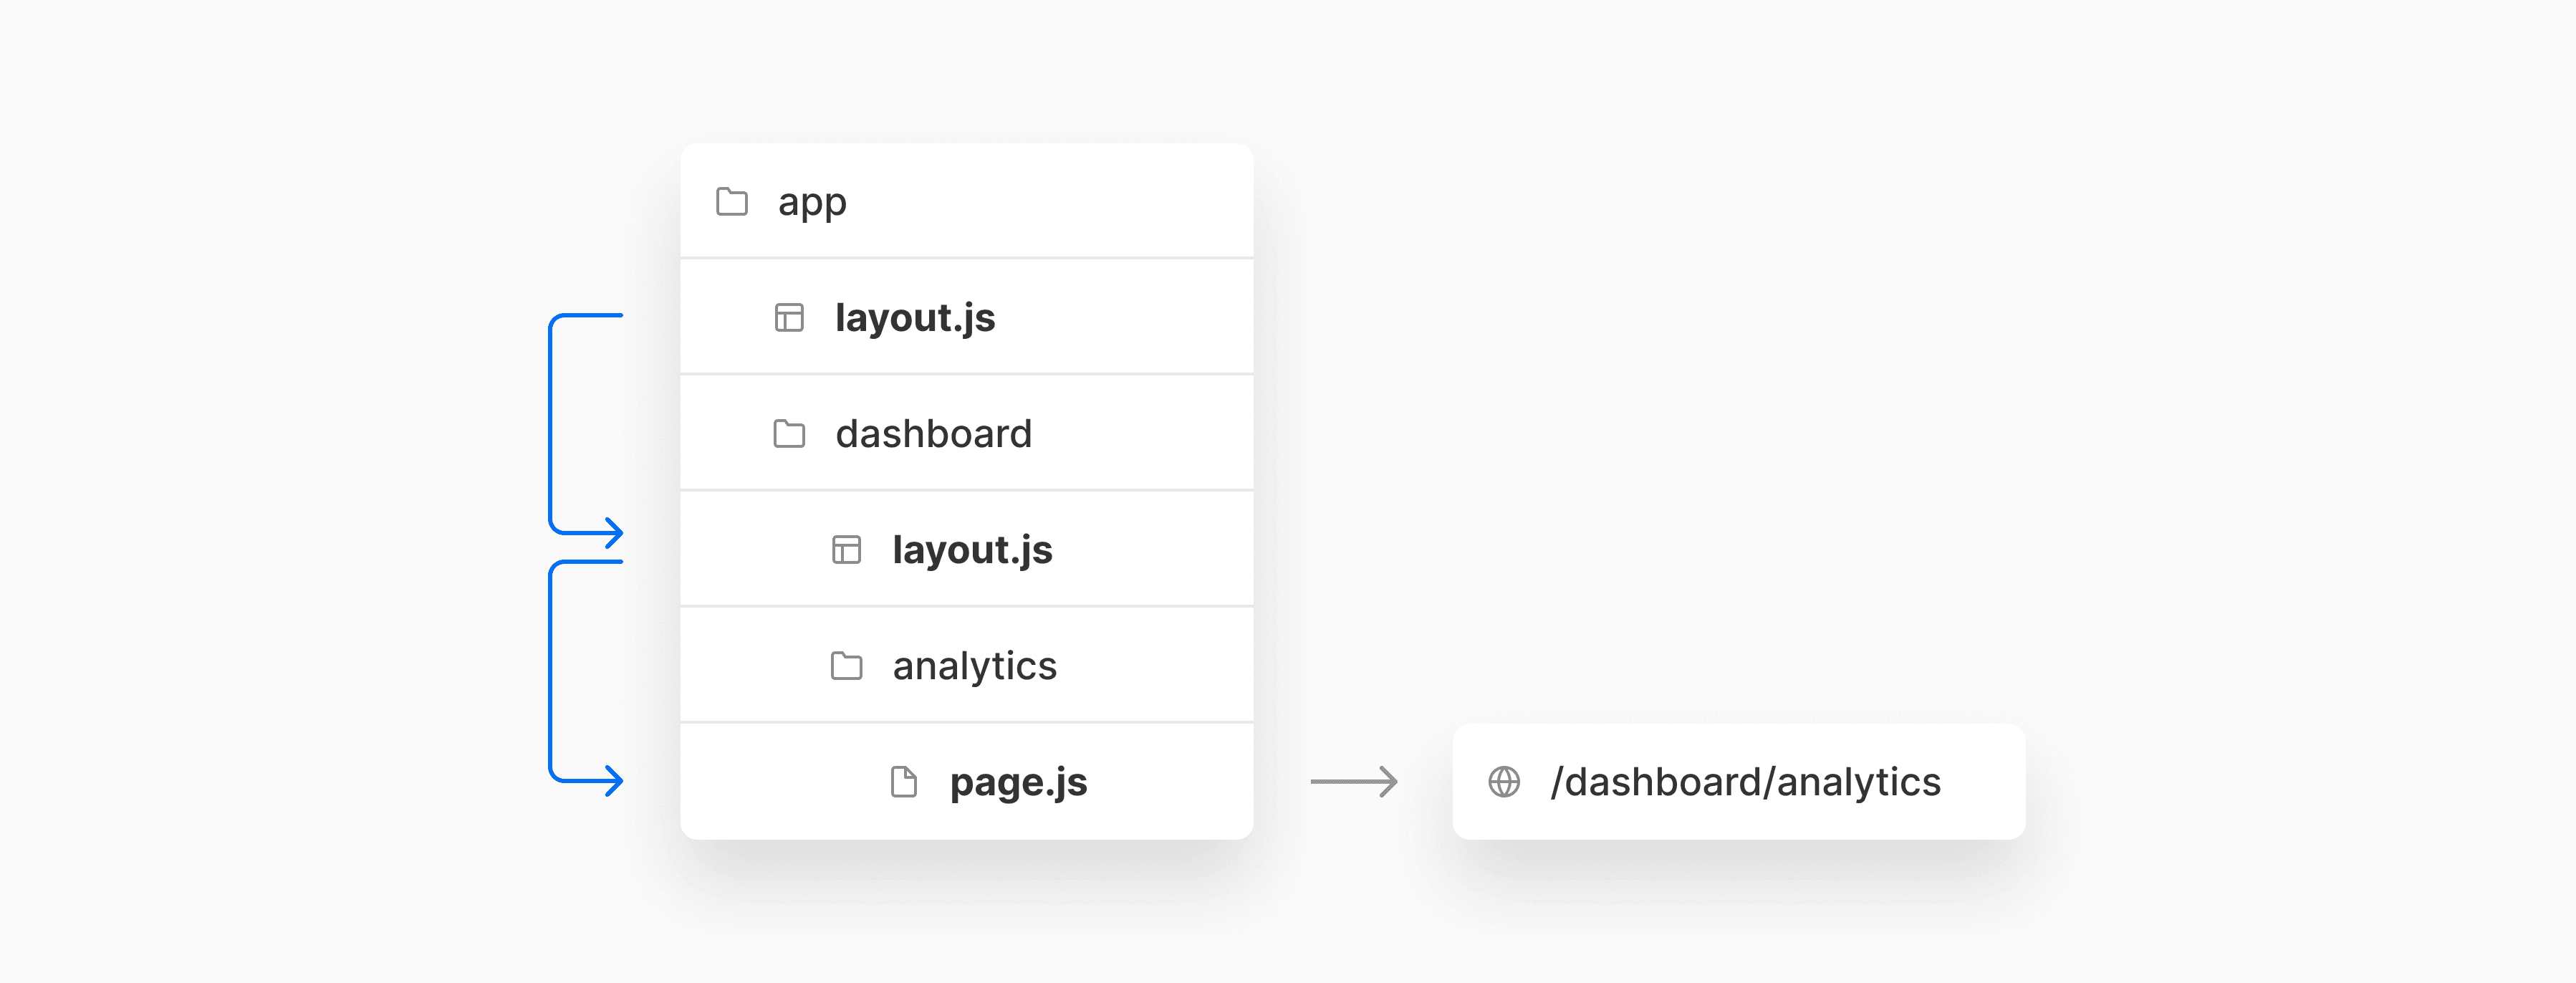The width and height of the screenshot is (2576, 983).
Task: Click the globe icon beside /dashboard/analytics
Action: click(x=1504, y=781)
